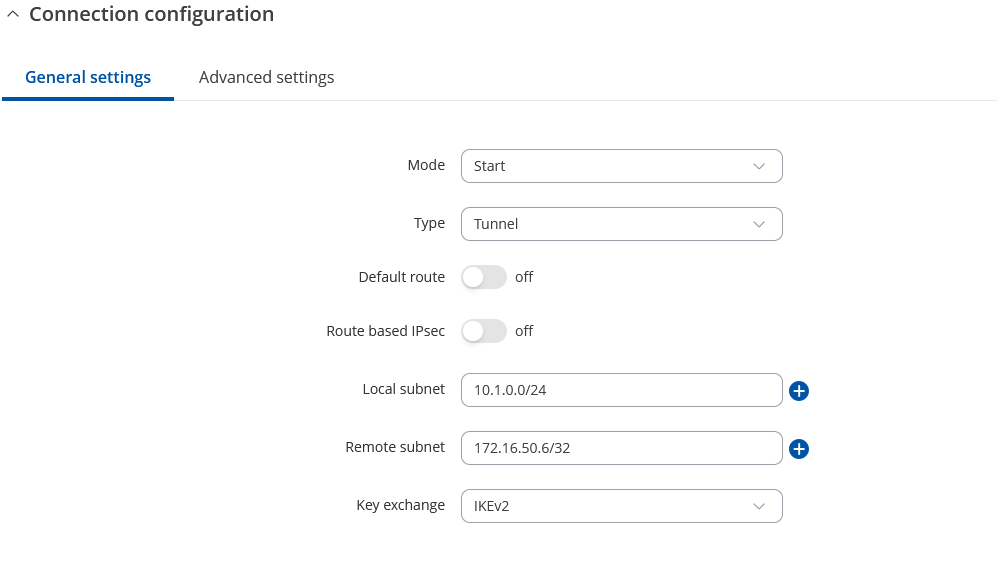Image resolution: width=997 pixels, height=571 pixels.
Task: Click the Connection configuration heading
Action: [151, 14]
